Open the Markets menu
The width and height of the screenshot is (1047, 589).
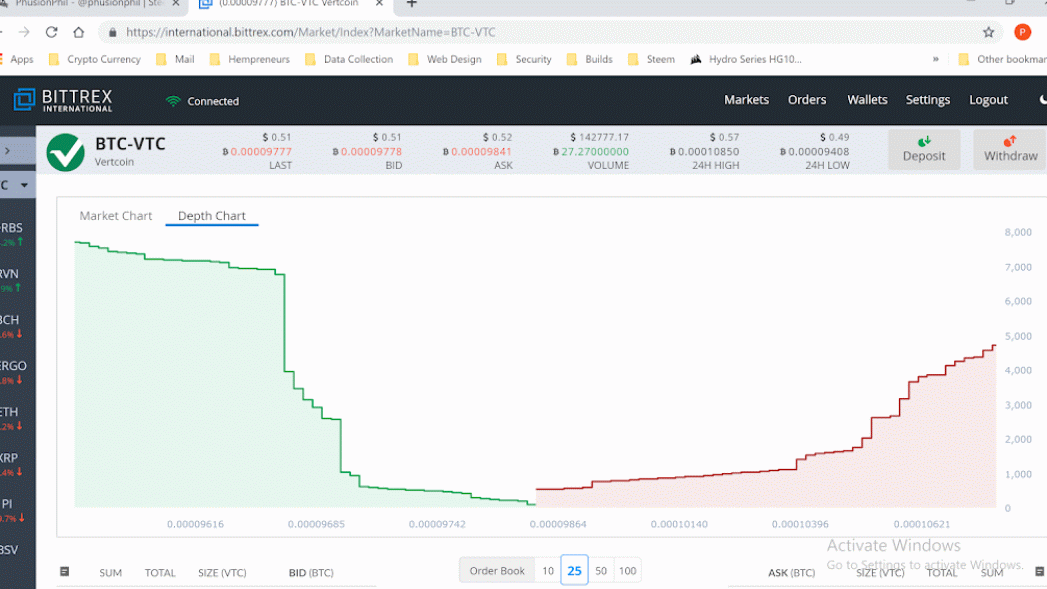(x=747, y=100)
